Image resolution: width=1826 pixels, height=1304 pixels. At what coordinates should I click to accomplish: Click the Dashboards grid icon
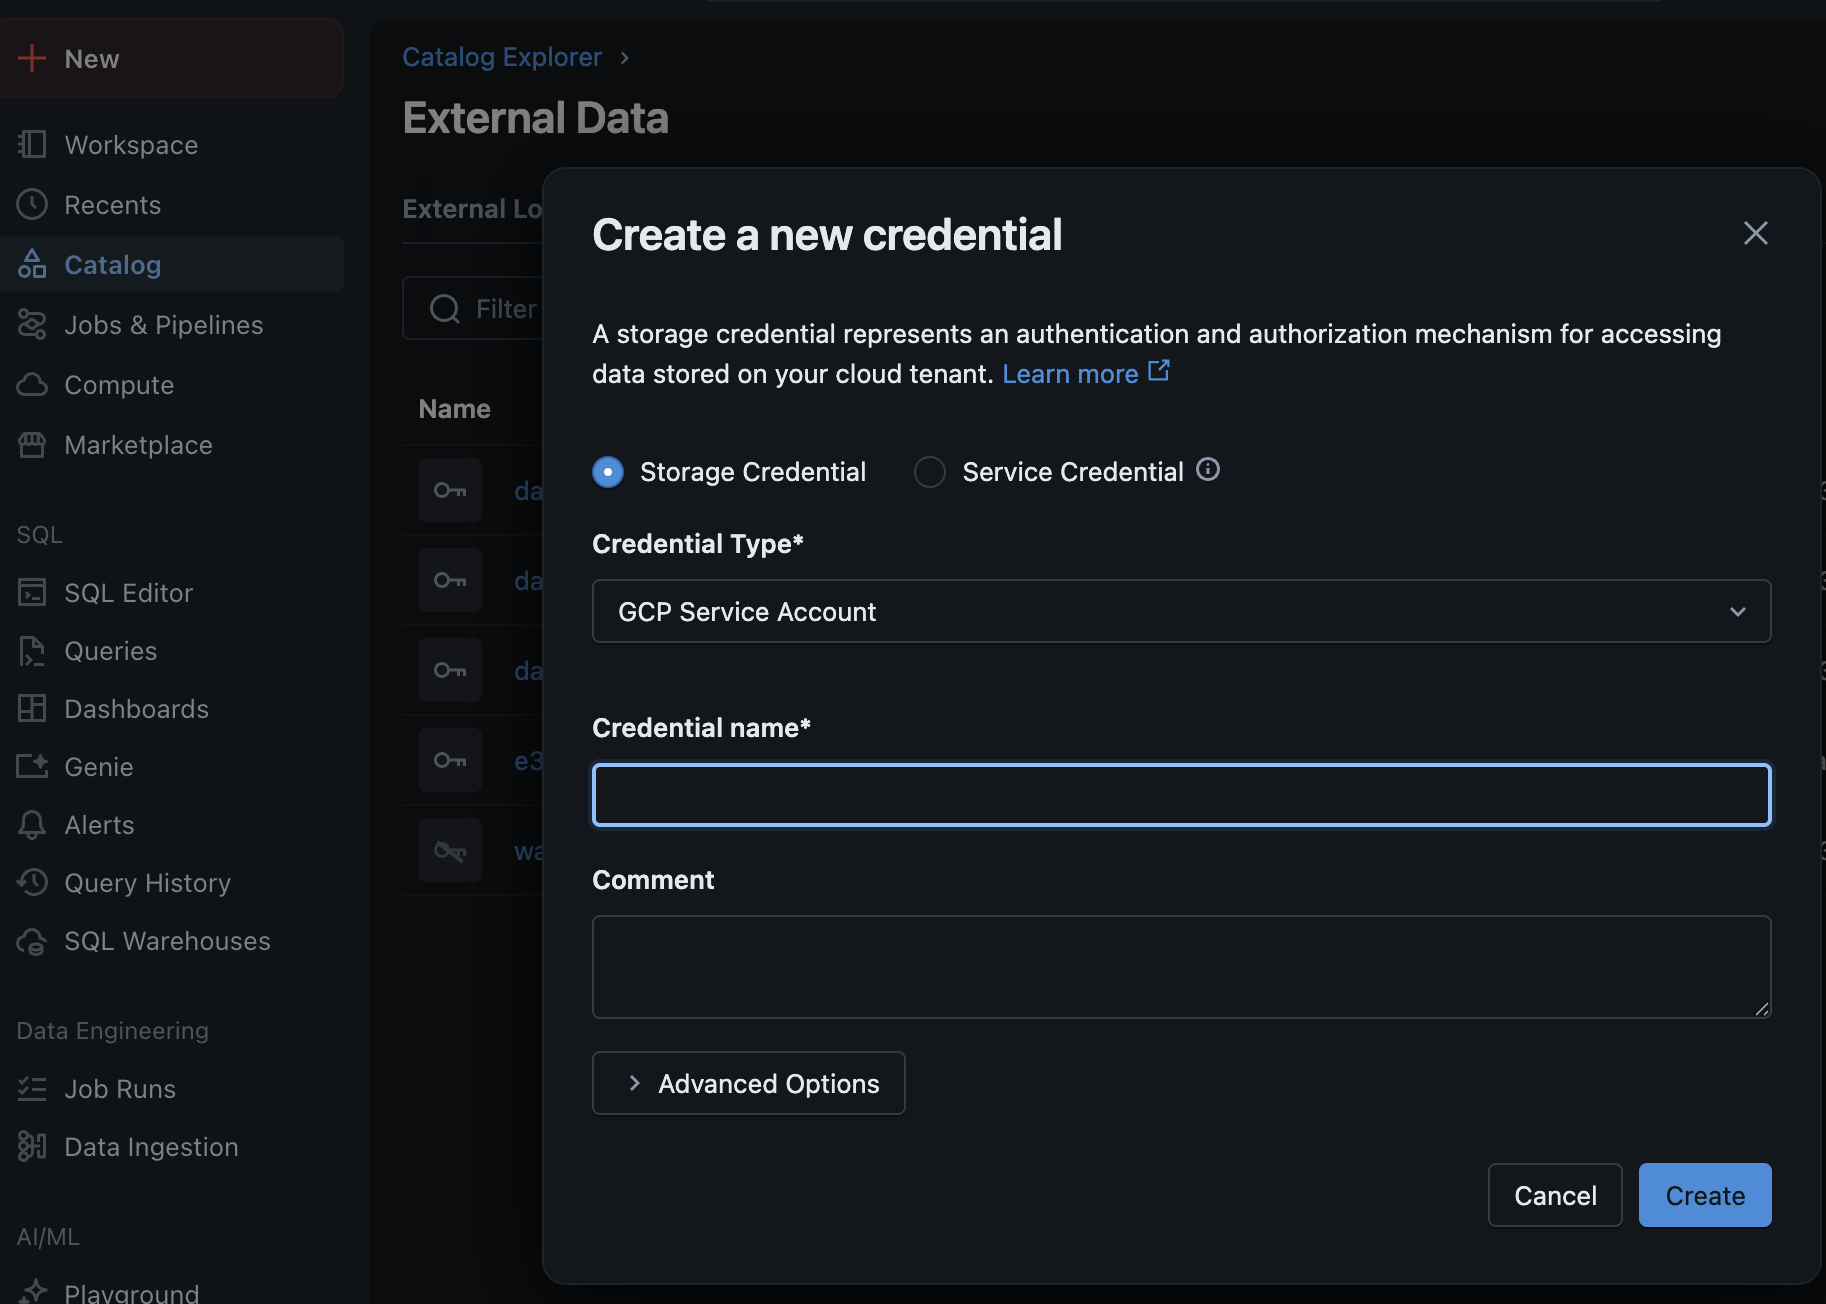(x=32, y=709)
